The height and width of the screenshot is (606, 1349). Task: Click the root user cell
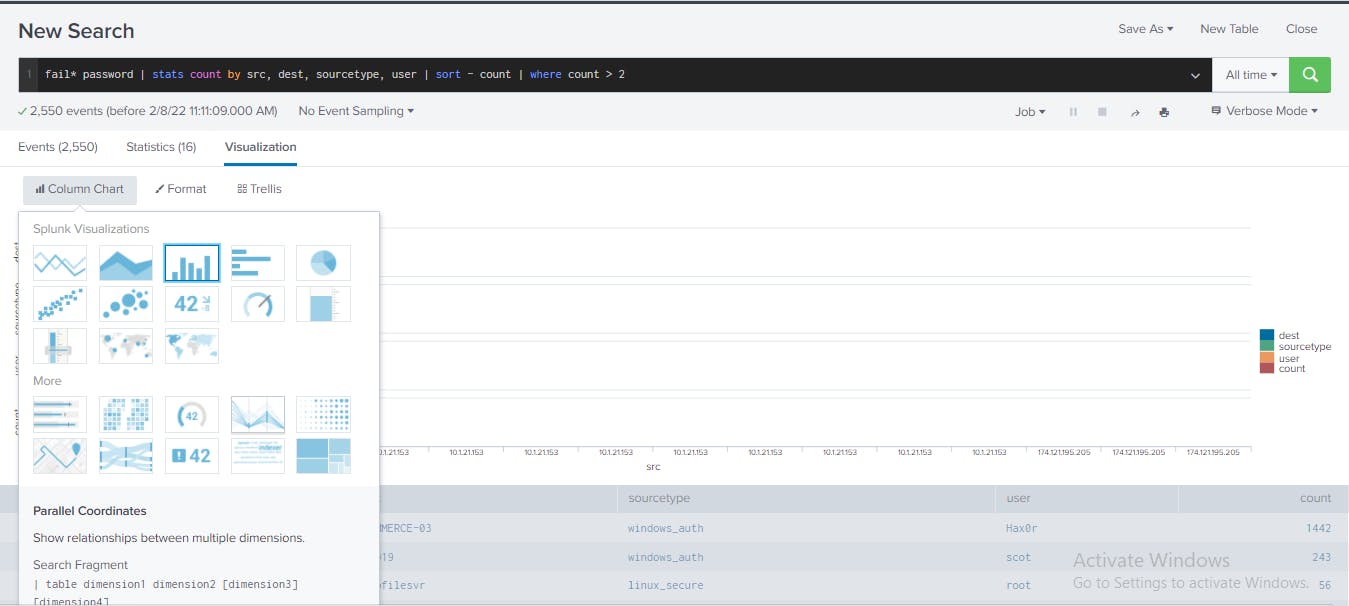(x=1018, y=586)
